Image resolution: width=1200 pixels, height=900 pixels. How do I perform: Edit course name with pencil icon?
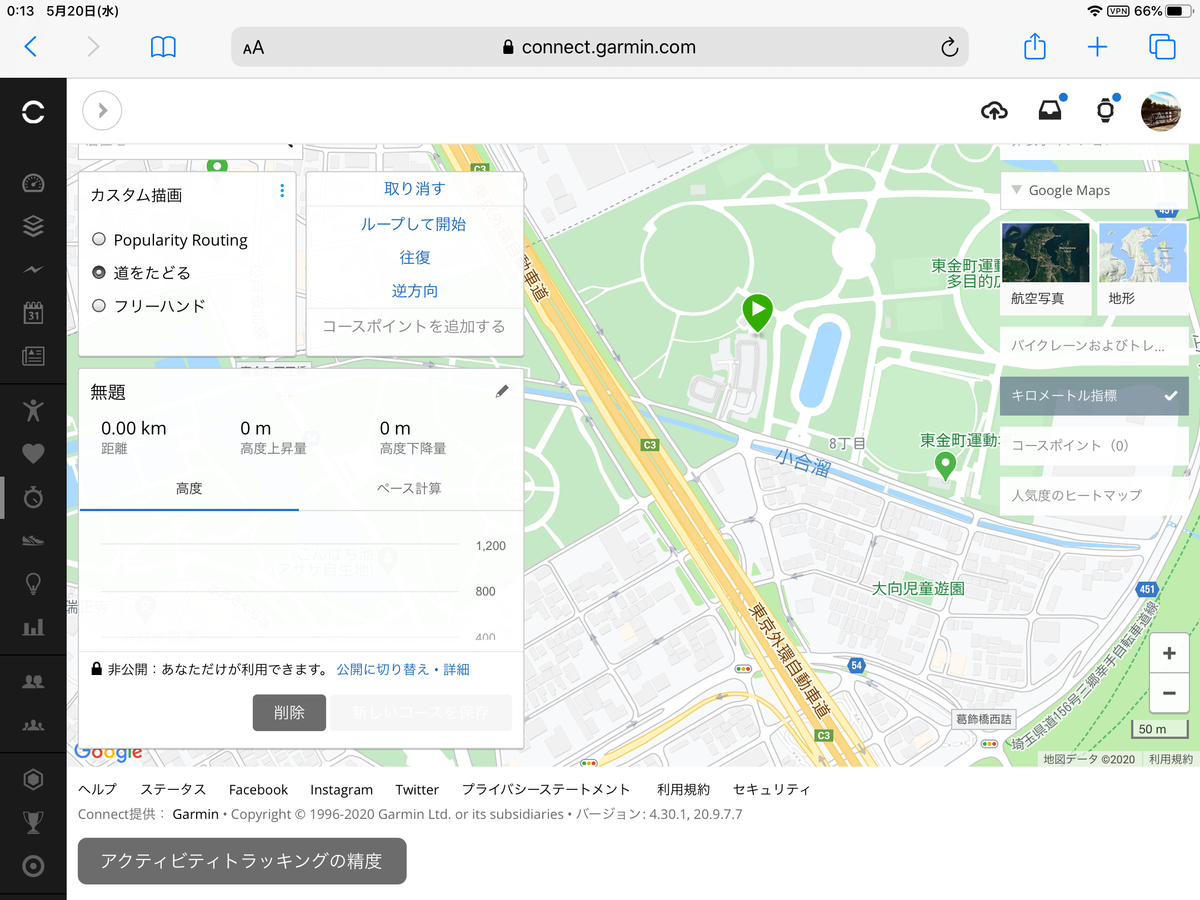tap(502, 392)
